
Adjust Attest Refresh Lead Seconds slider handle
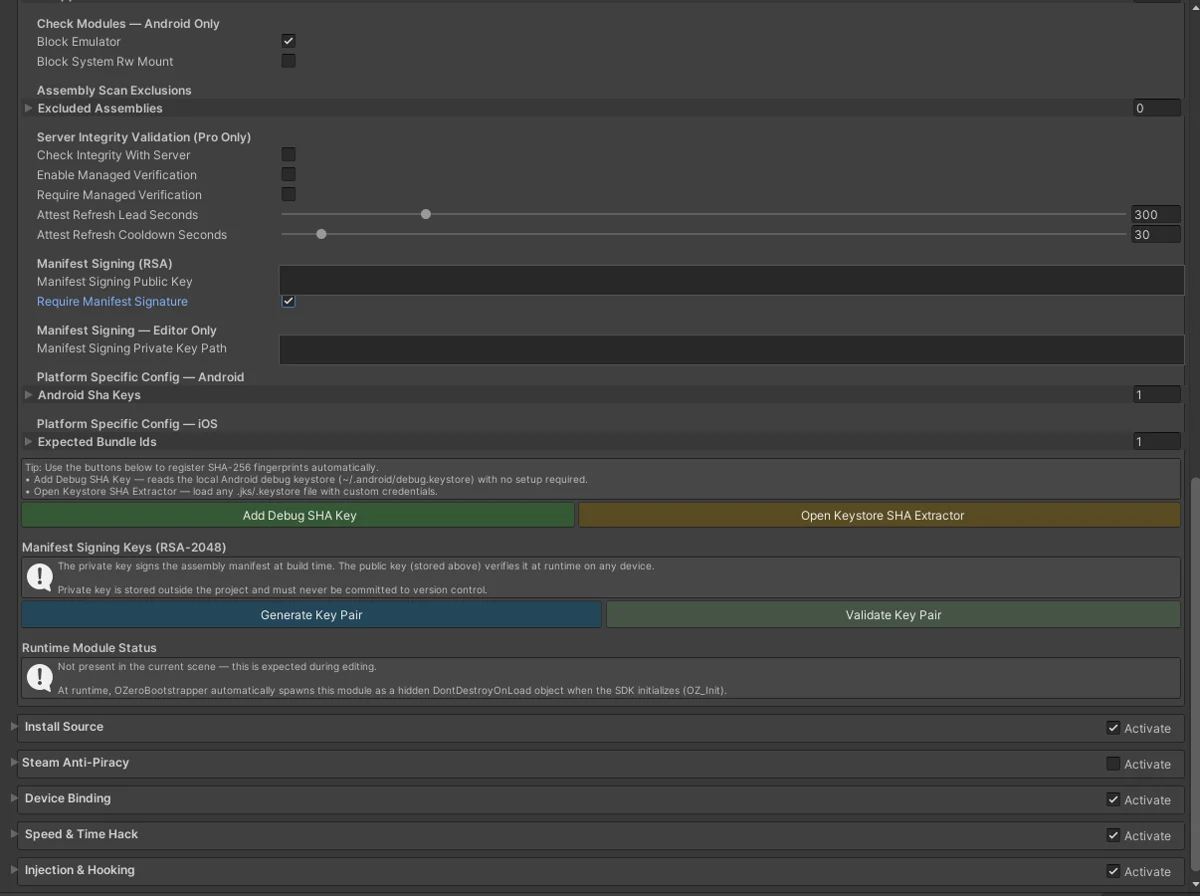click(x=426, y=214)
